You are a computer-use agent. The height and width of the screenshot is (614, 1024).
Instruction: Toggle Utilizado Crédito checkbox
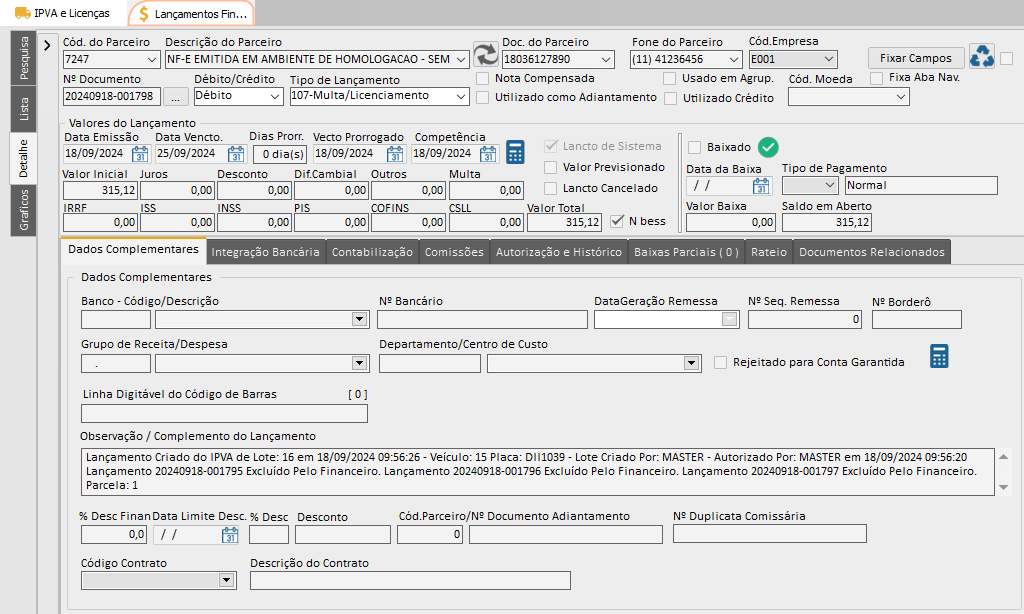[x=670, y=99]
